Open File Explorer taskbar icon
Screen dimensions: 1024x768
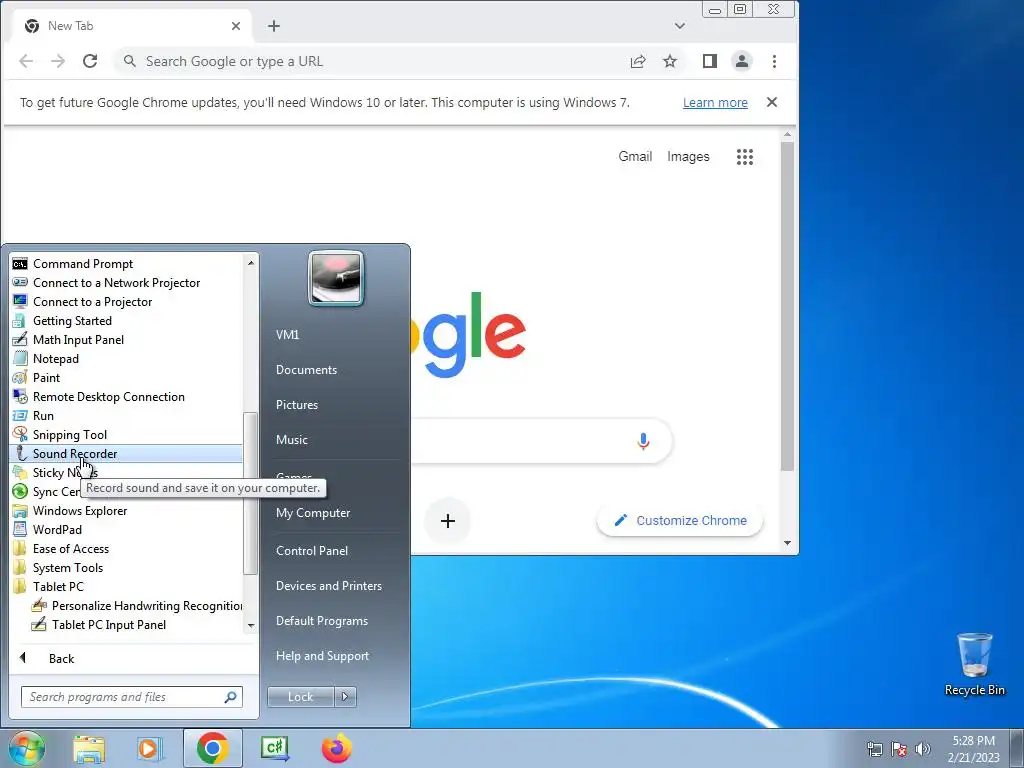click(x=89, y=748)
